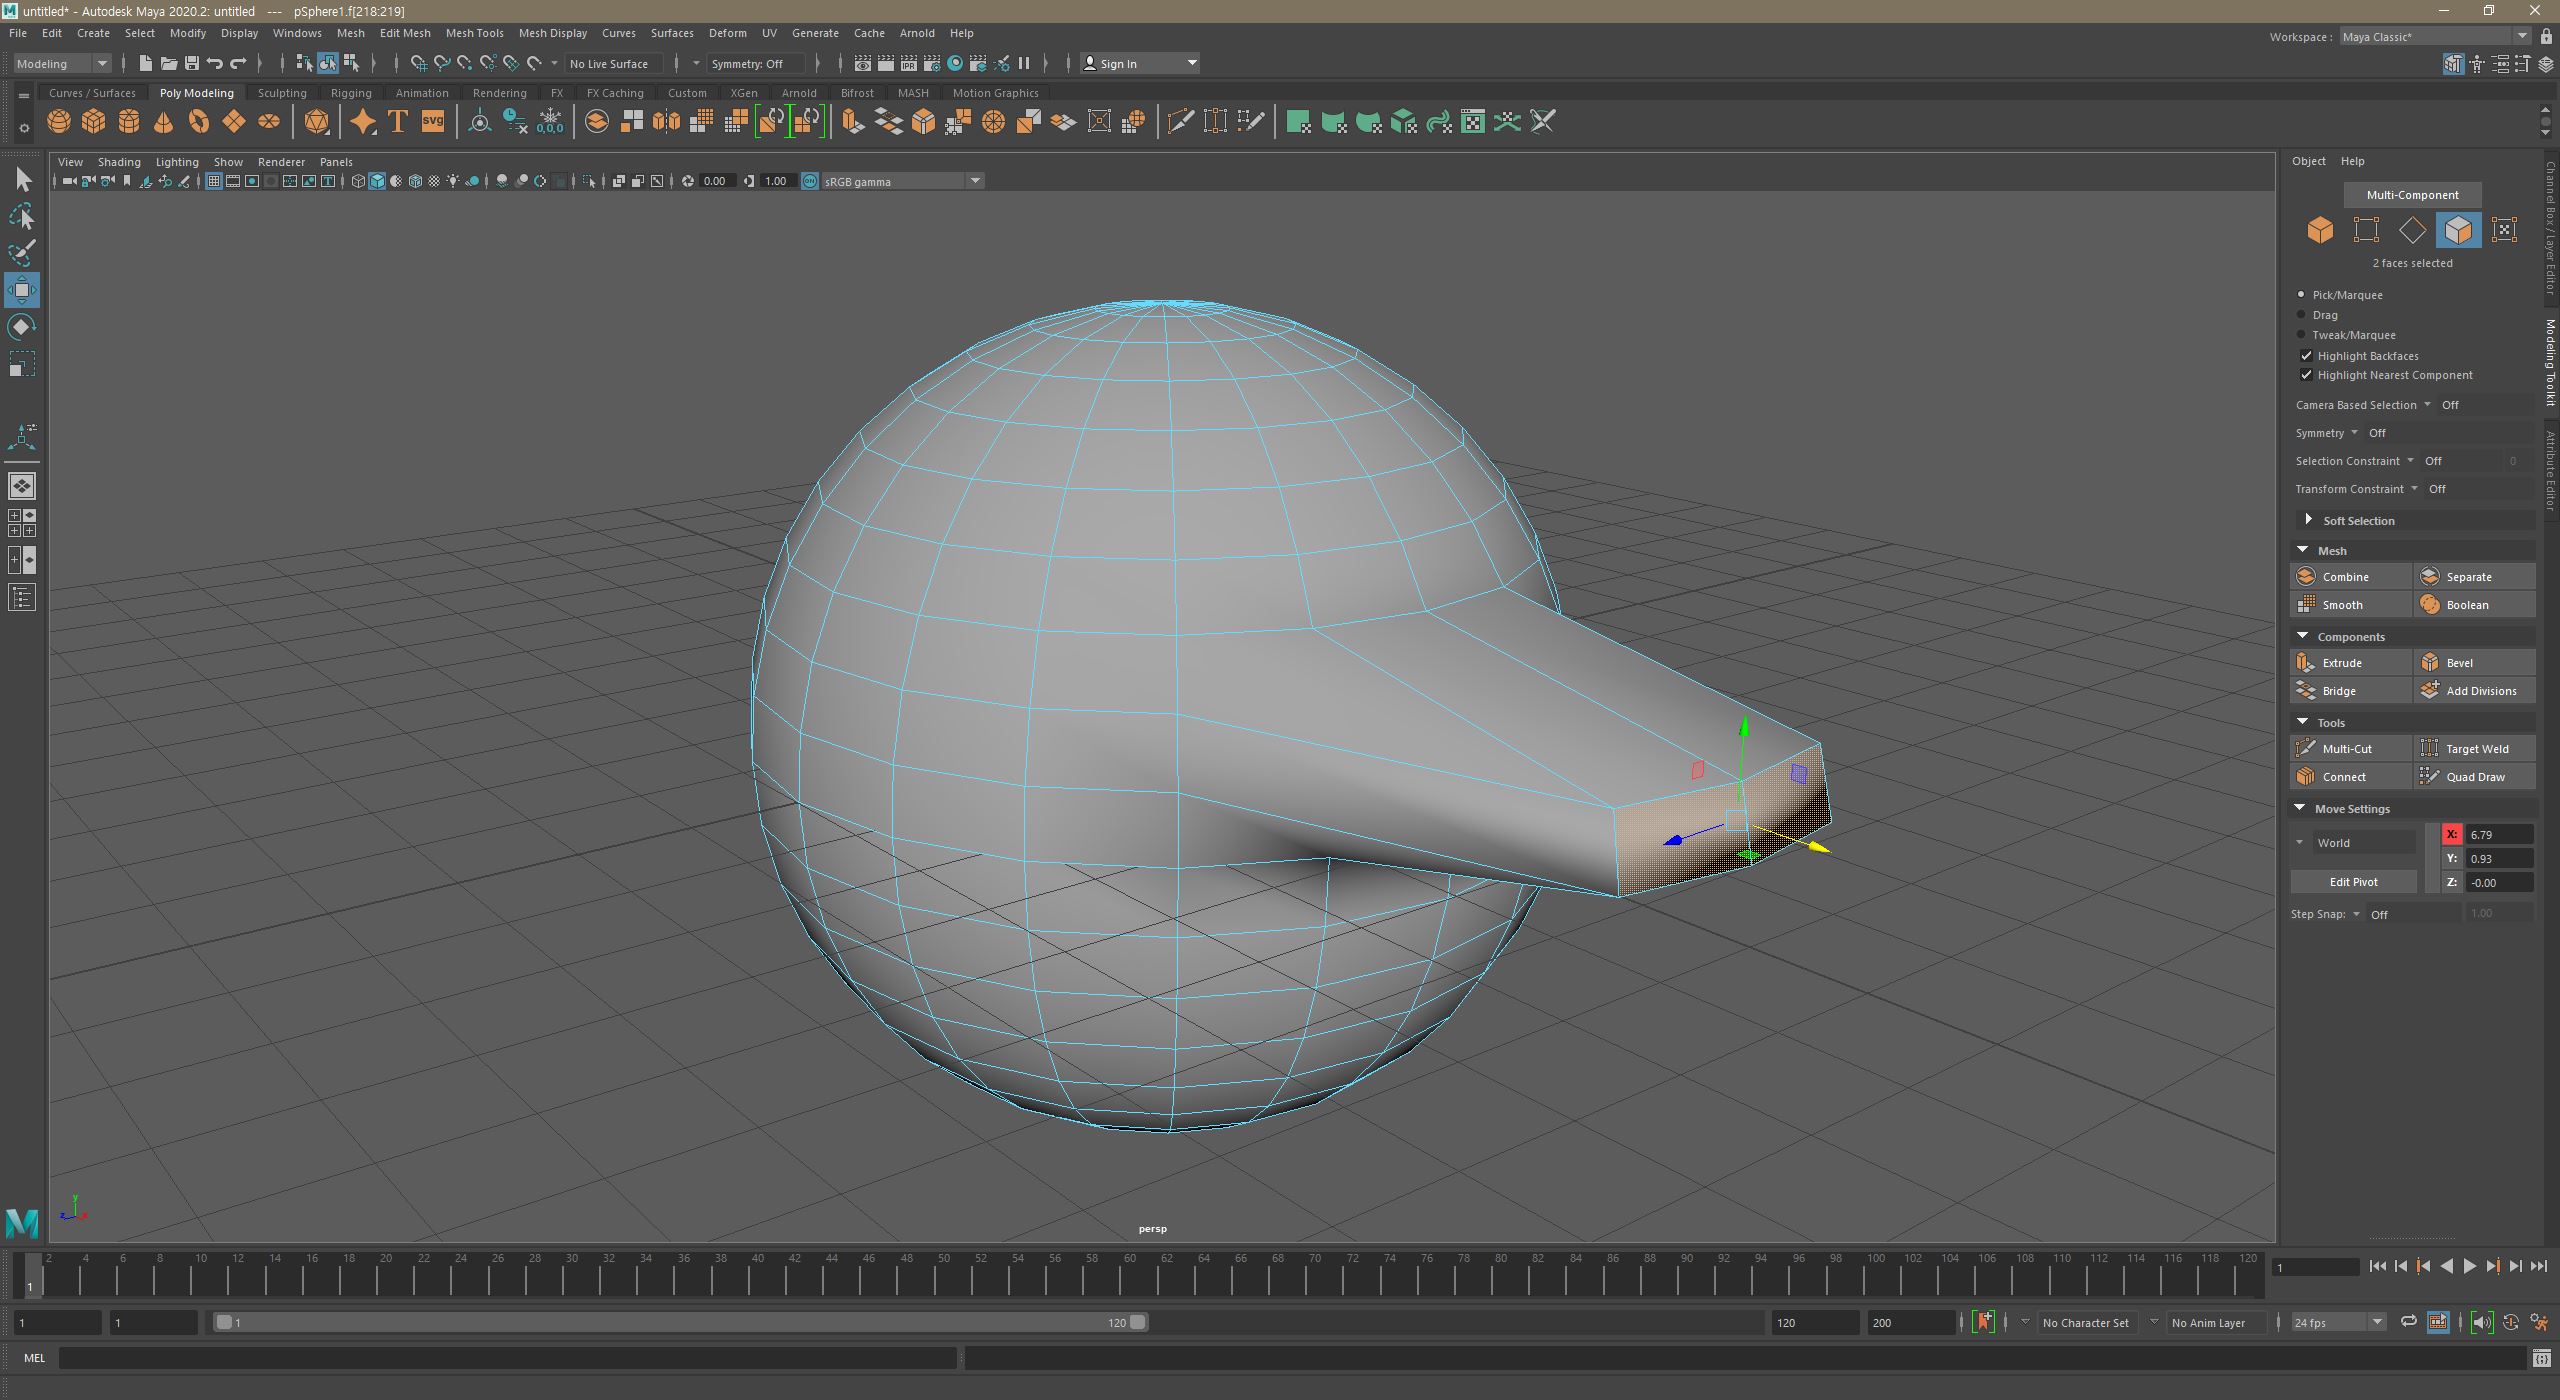Uncheck Highlight Backfaces checkbox
The height and width of the screenshot is (1400, 2560).
(2306, 356)
